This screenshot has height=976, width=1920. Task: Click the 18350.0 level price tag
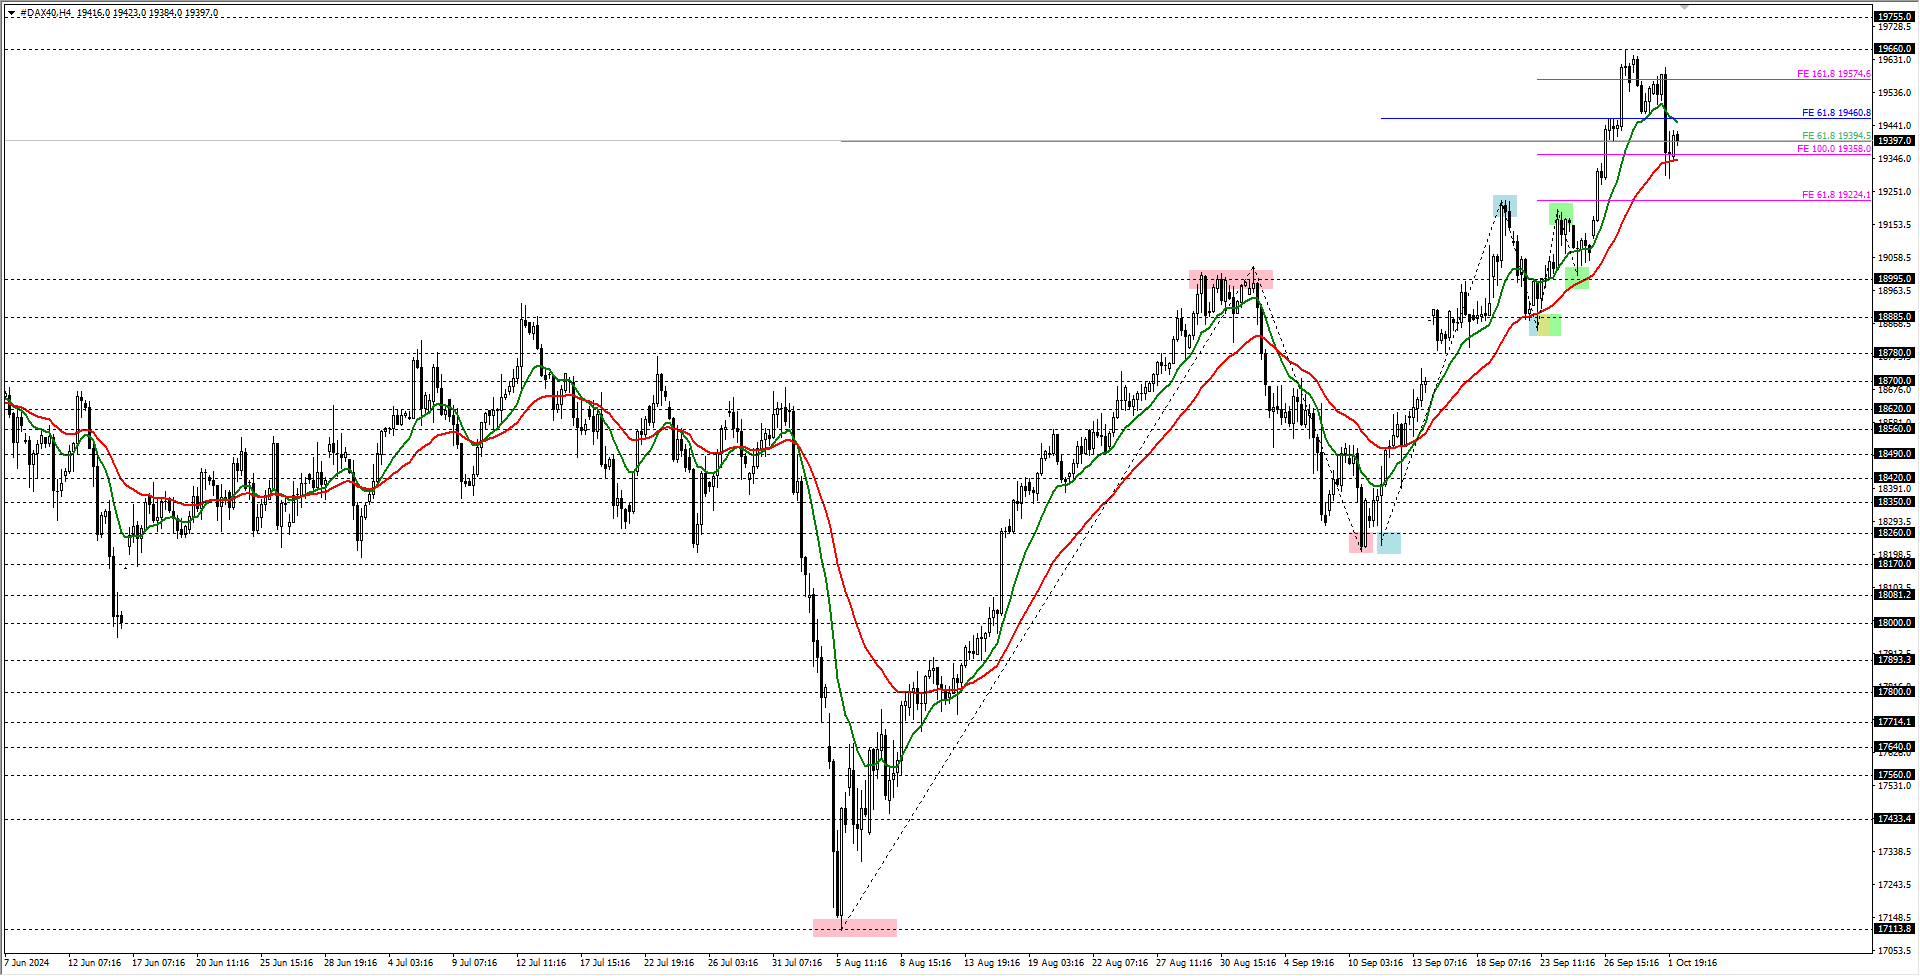point(1894,502)
